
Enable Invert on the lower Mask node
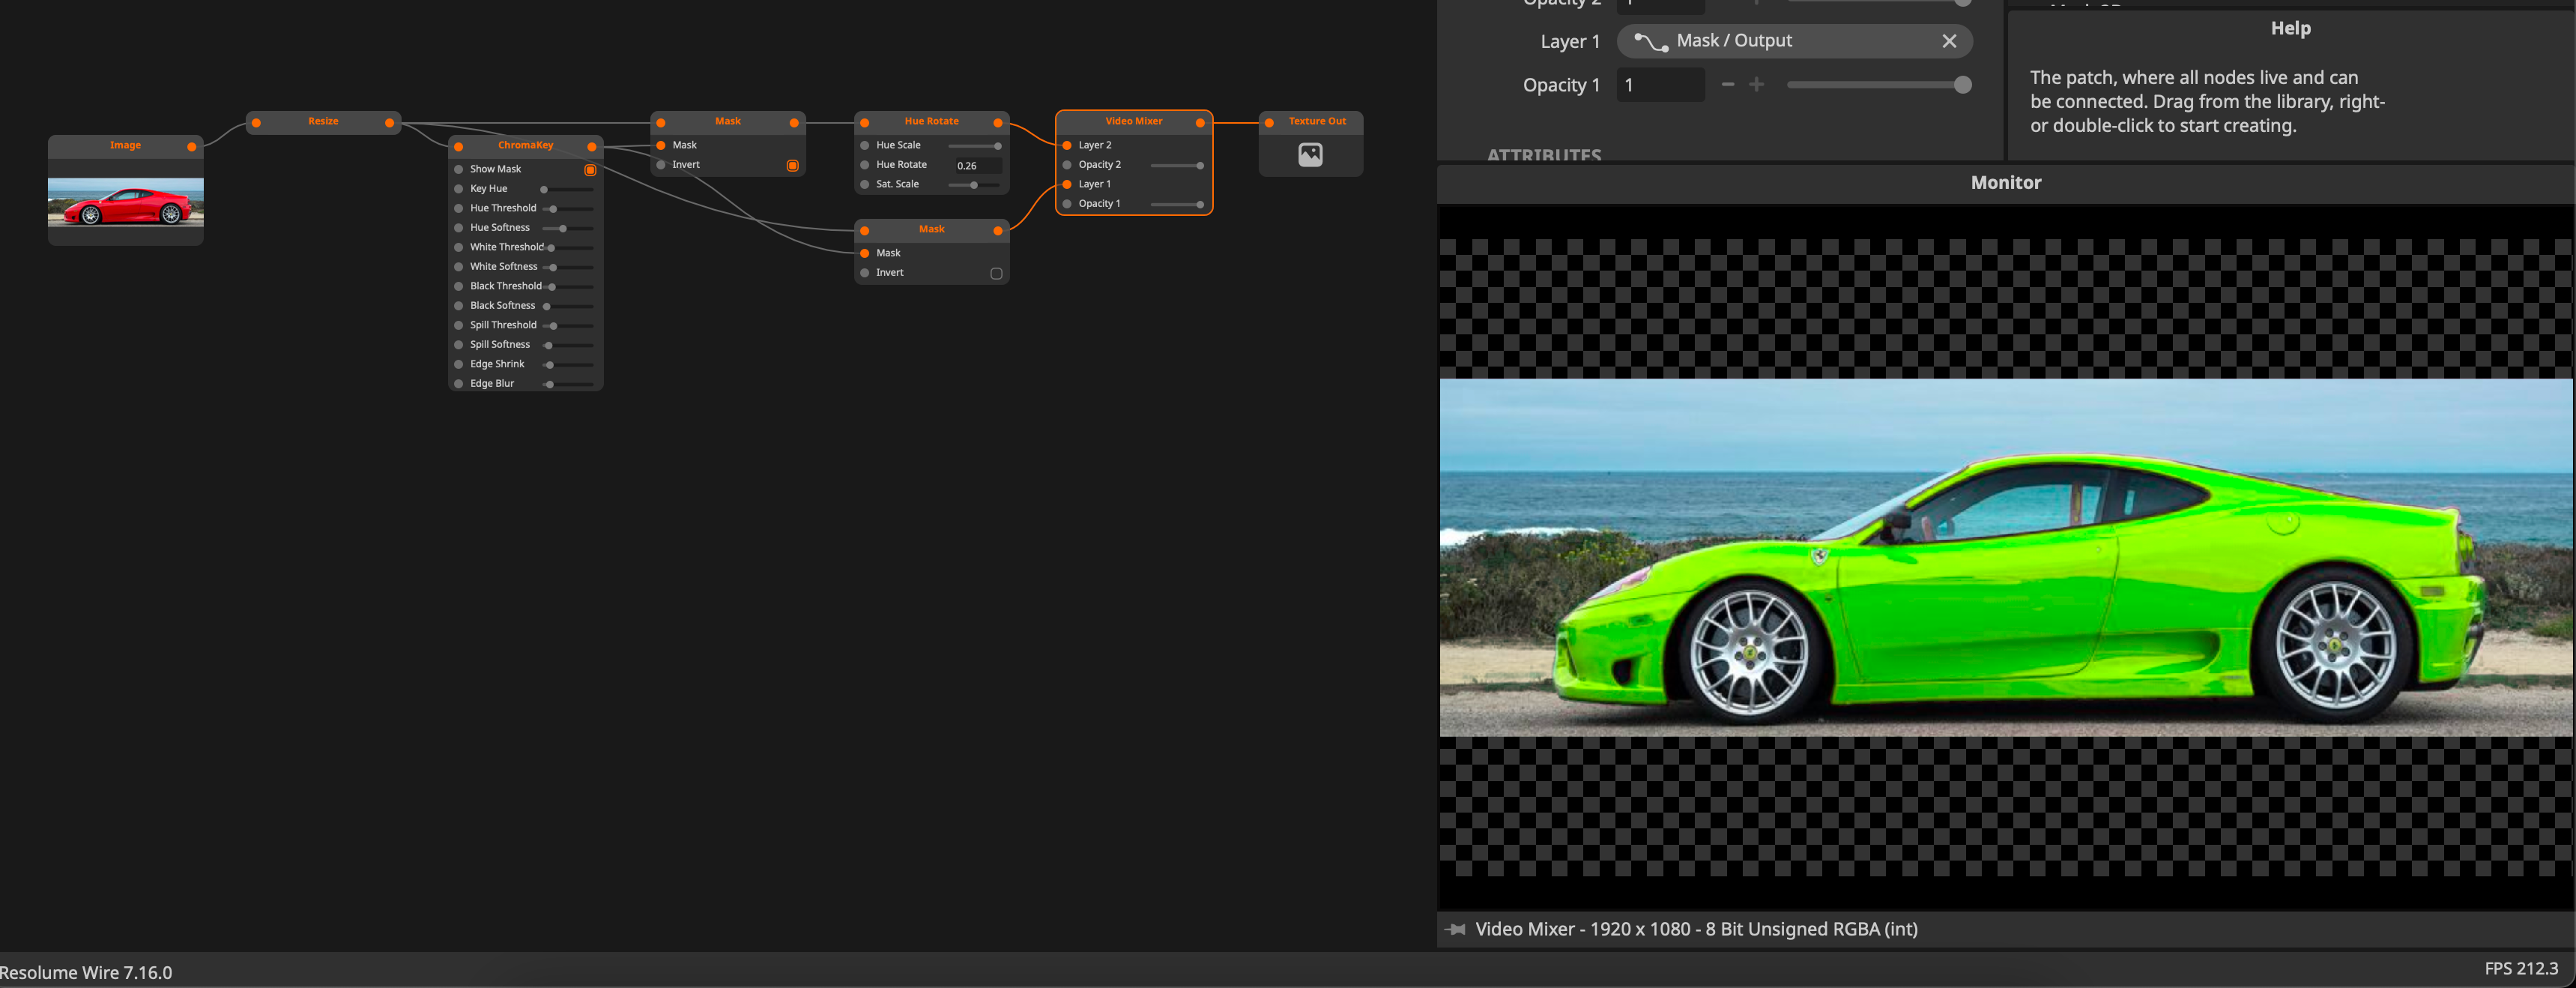click(996, 273)
